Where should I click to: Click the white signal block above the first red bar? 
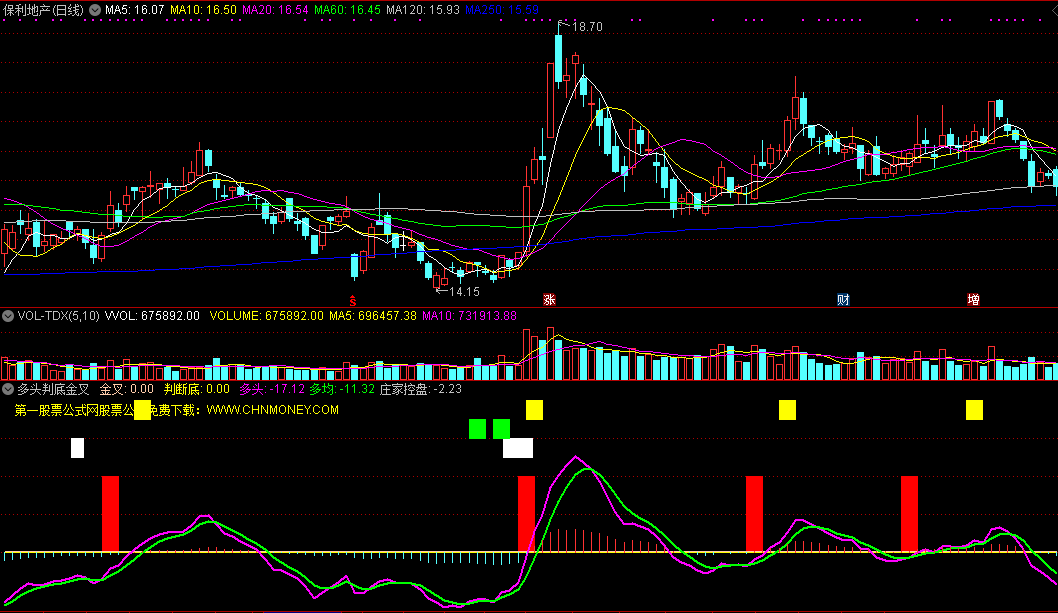(x=78, y=448)
